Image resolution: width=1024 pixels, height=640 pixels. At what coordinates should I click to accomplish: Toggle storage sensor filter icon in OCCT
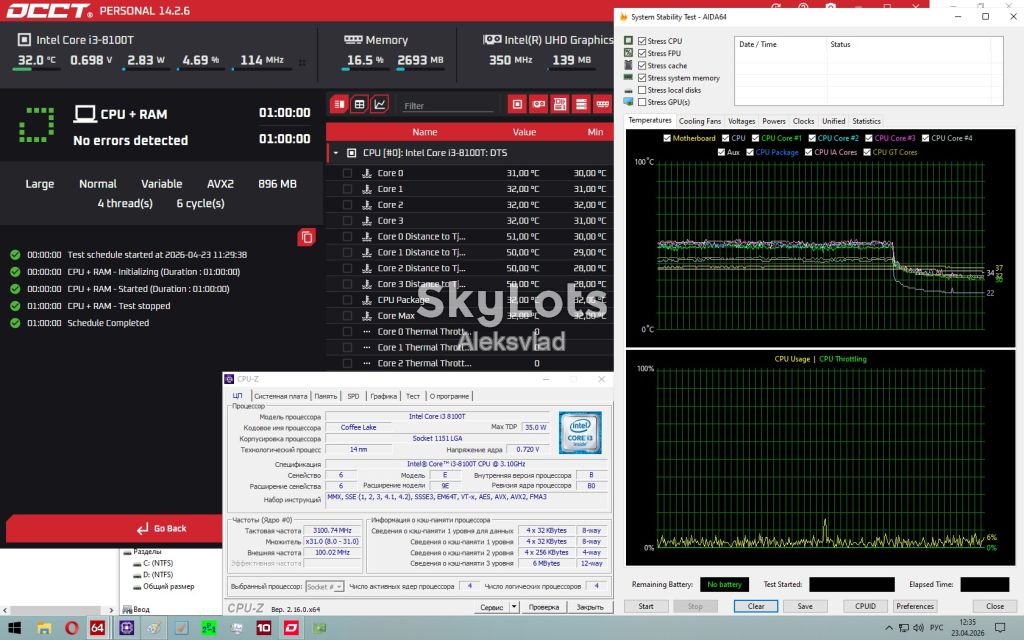581,104
